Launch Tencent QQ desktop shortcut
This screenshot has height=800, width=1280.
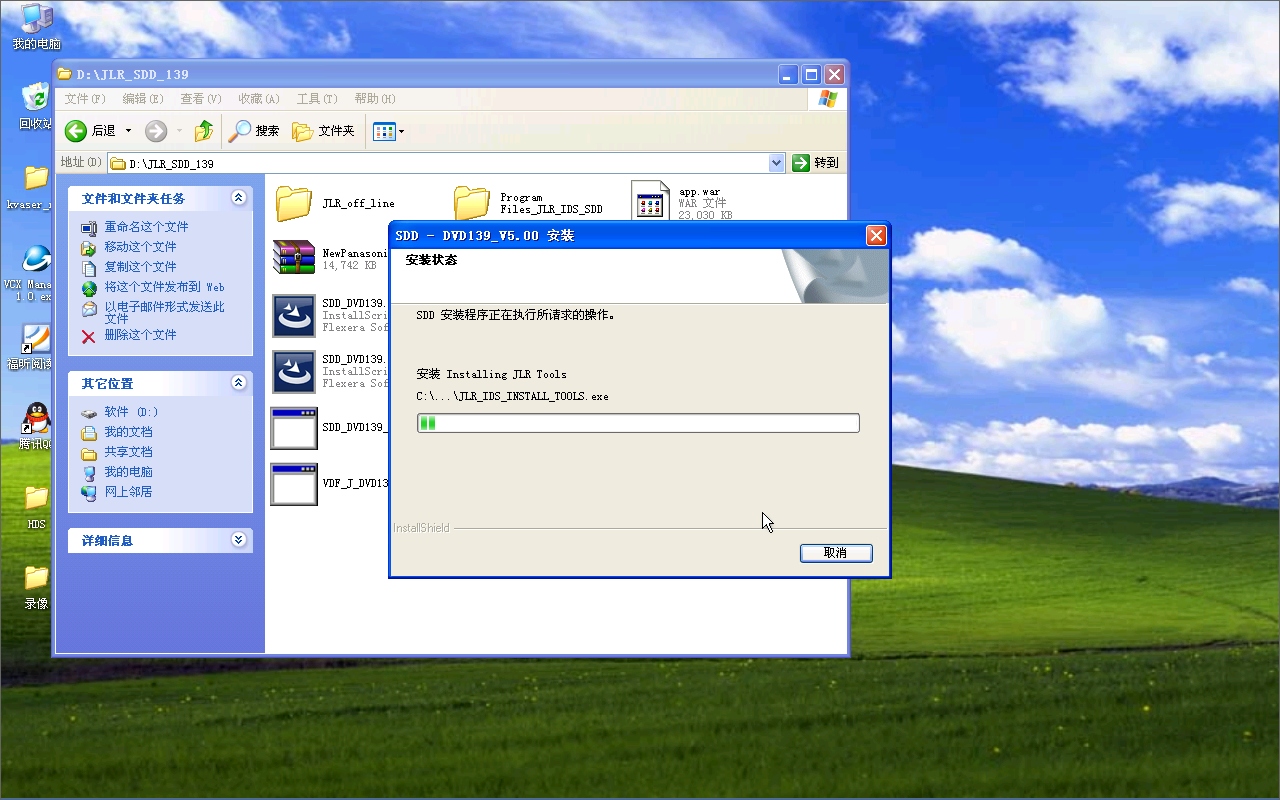[36, 426]
